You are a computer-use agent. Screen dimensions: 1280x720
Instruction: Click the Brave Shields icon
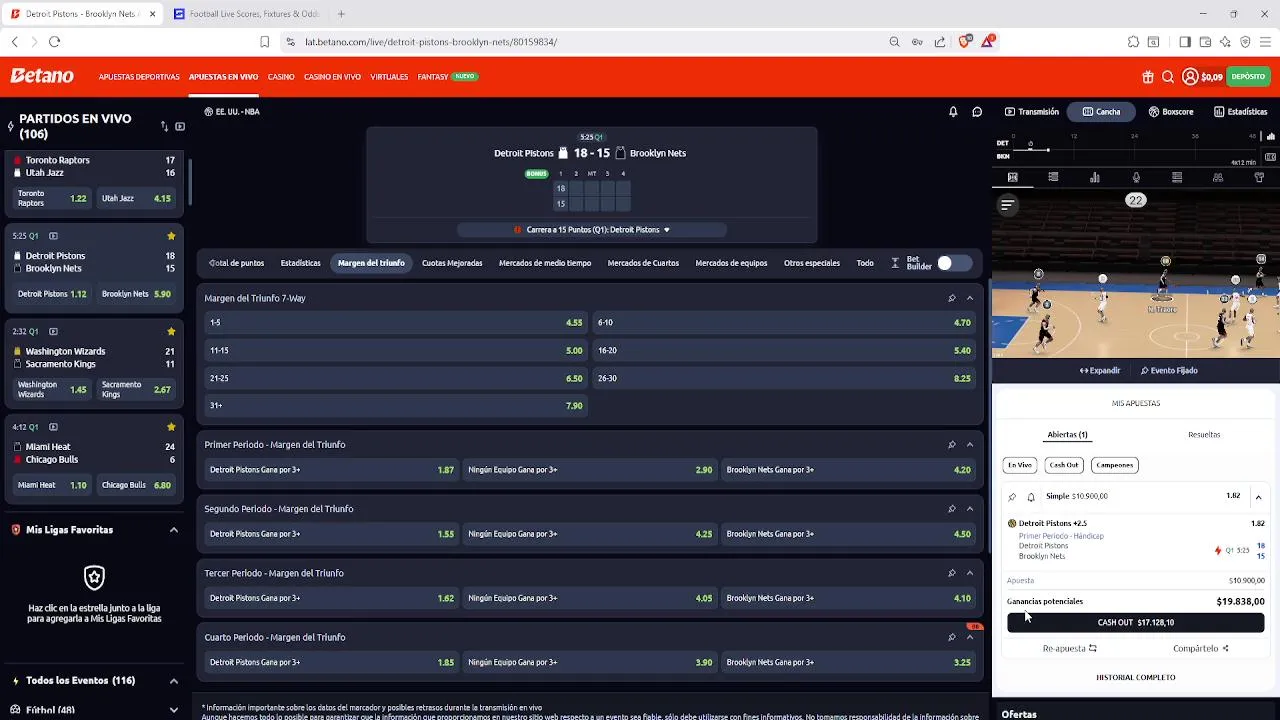965,42
